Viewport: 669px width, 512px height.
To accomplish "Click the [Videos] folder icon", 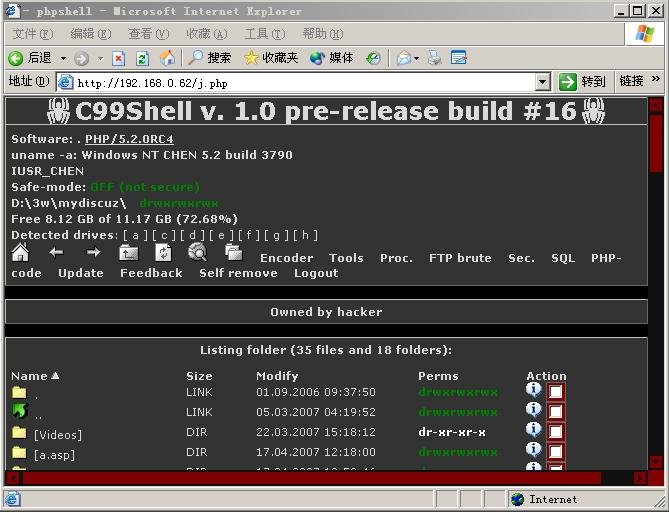I will coord(19,433).
